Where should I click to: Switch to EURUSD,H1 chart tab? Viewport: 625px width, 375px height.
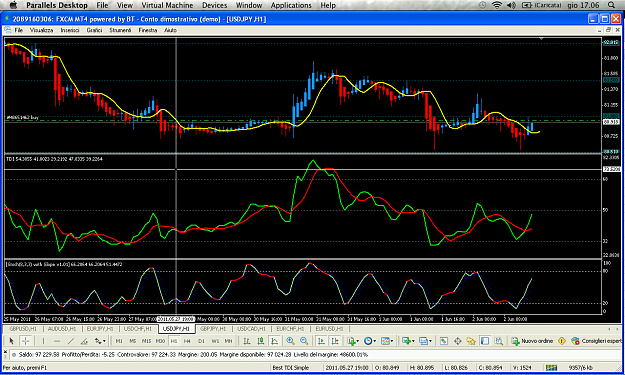click(329, 329)
